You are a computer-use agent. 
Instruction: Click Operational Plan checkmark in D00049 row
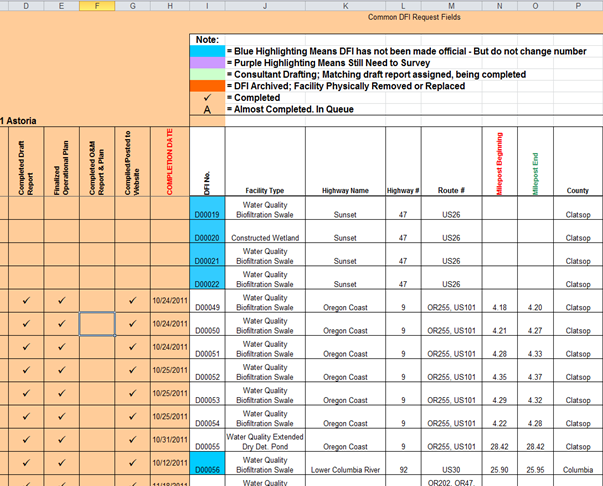(x=62, y=301)
